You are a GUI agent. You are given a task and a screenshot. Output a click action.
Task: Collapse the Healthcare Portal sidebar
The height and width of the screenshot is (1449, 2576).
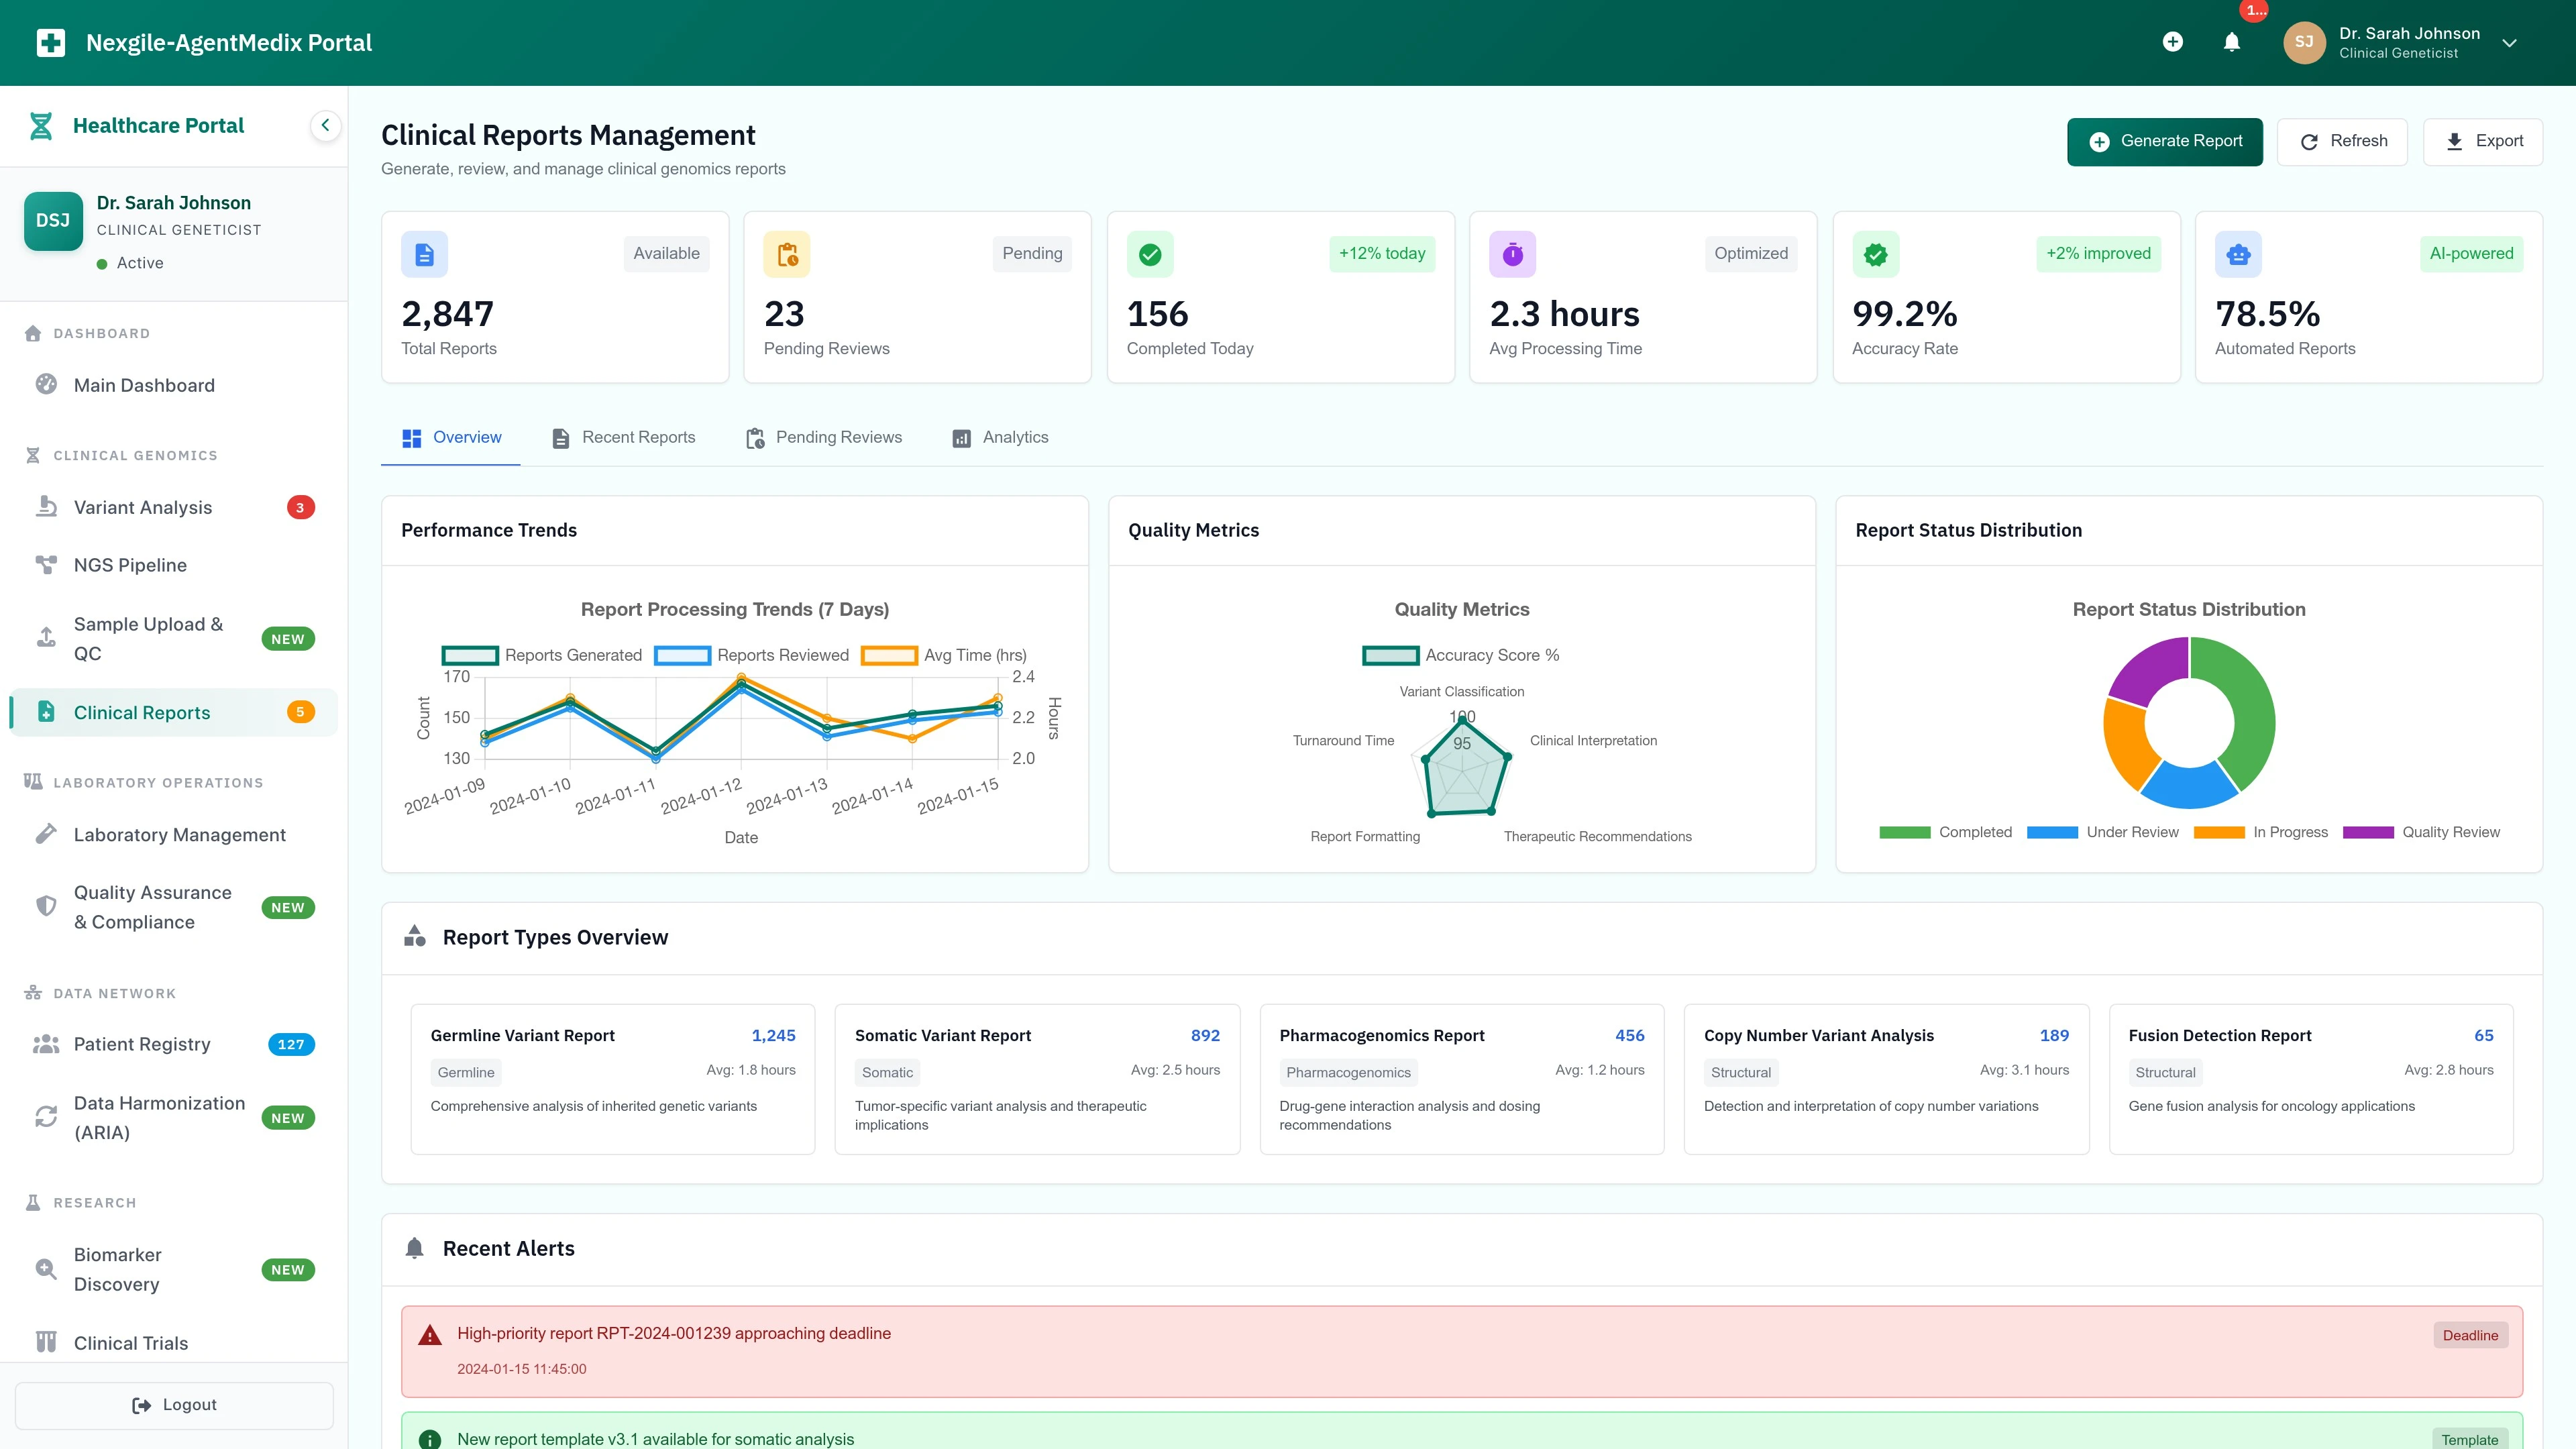click(324, 125)
